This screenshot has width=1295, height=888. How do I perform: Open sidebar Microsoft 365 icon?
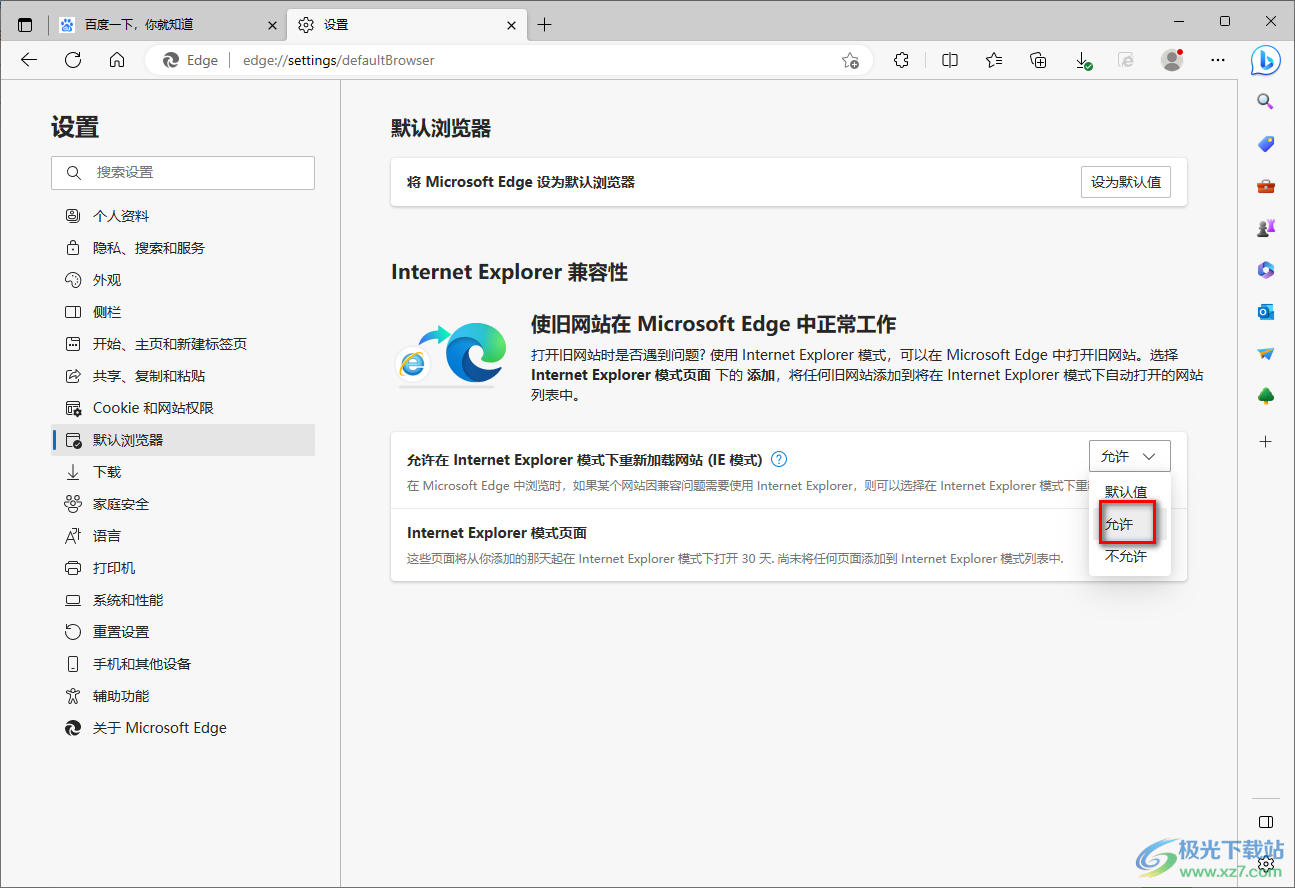1266,270
